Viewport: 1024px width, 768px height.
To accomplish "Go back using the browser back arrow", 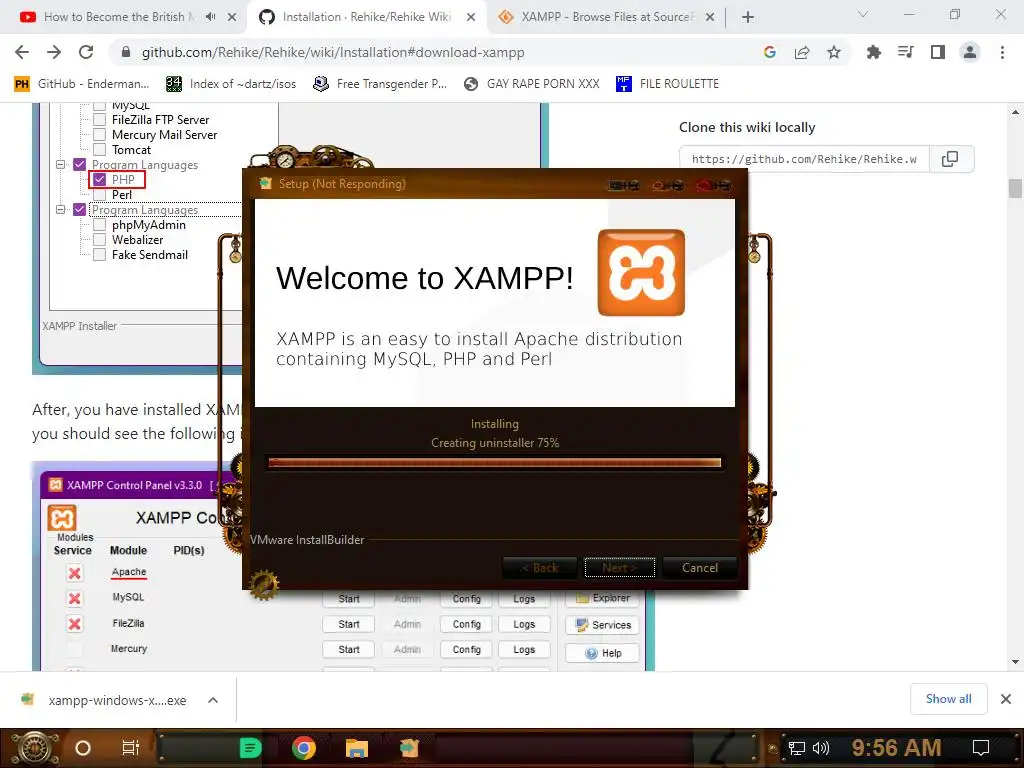I will click(x=22, y=52).
